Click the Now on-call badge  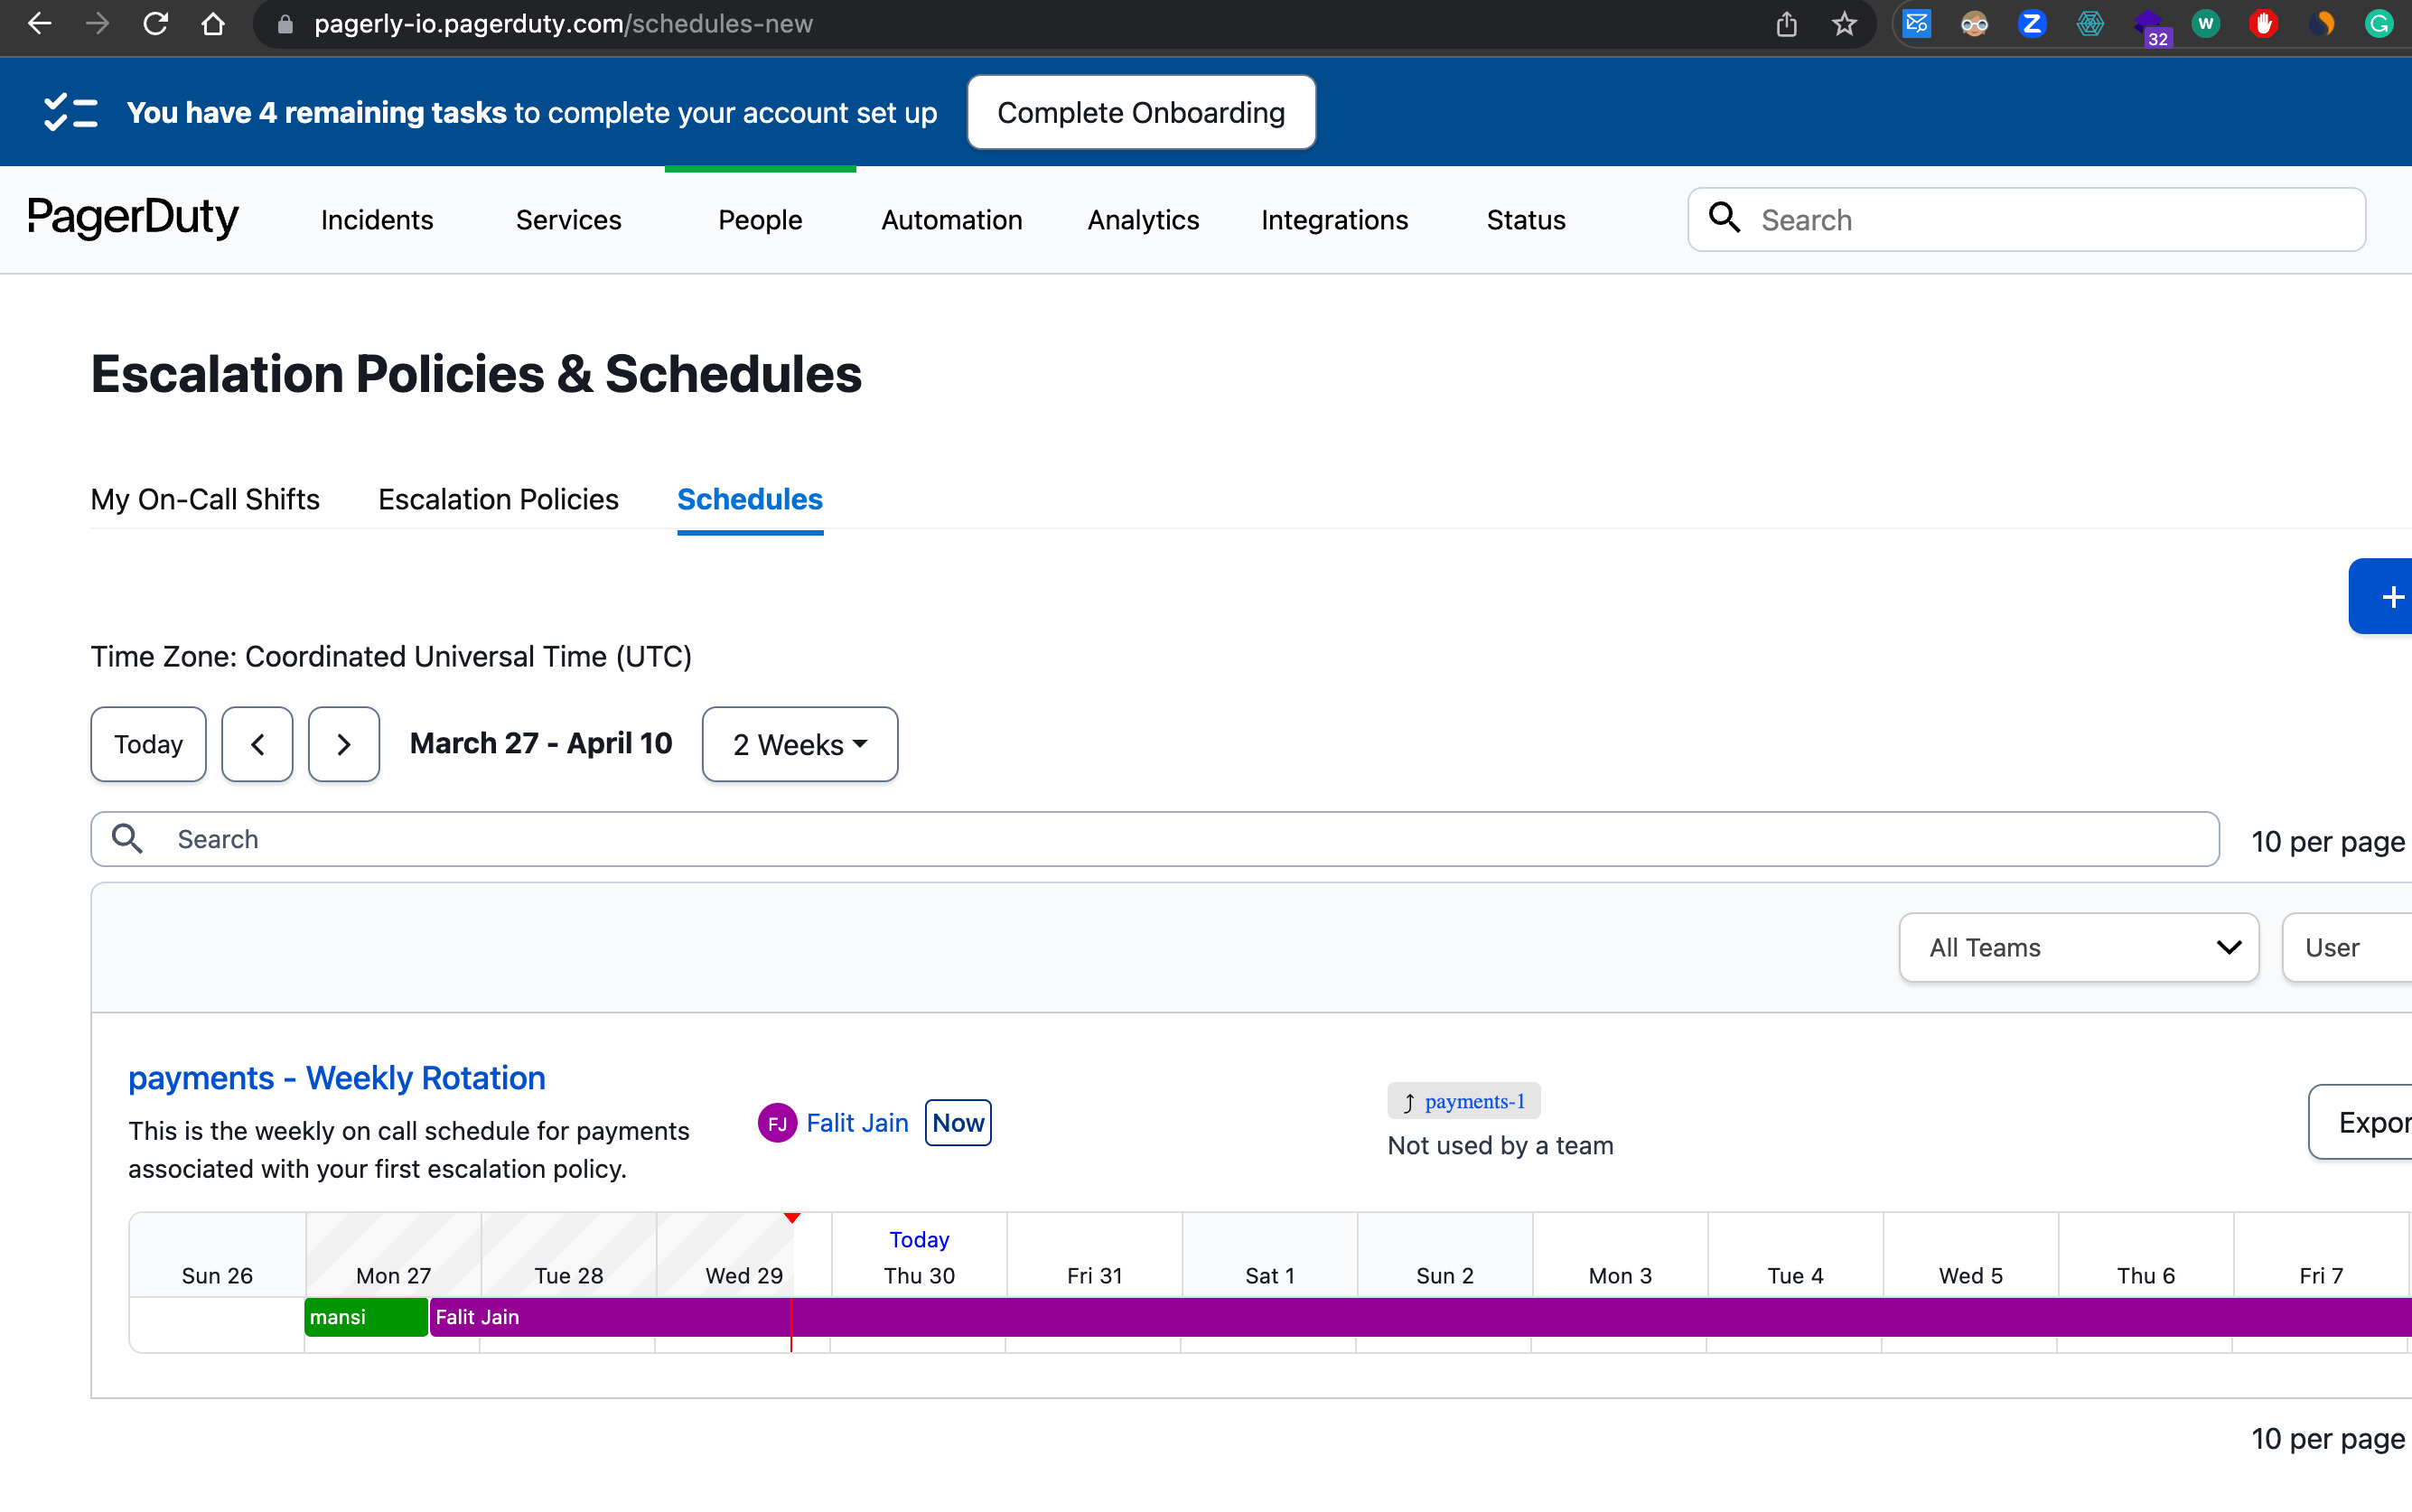click(x=958, y=1123)
